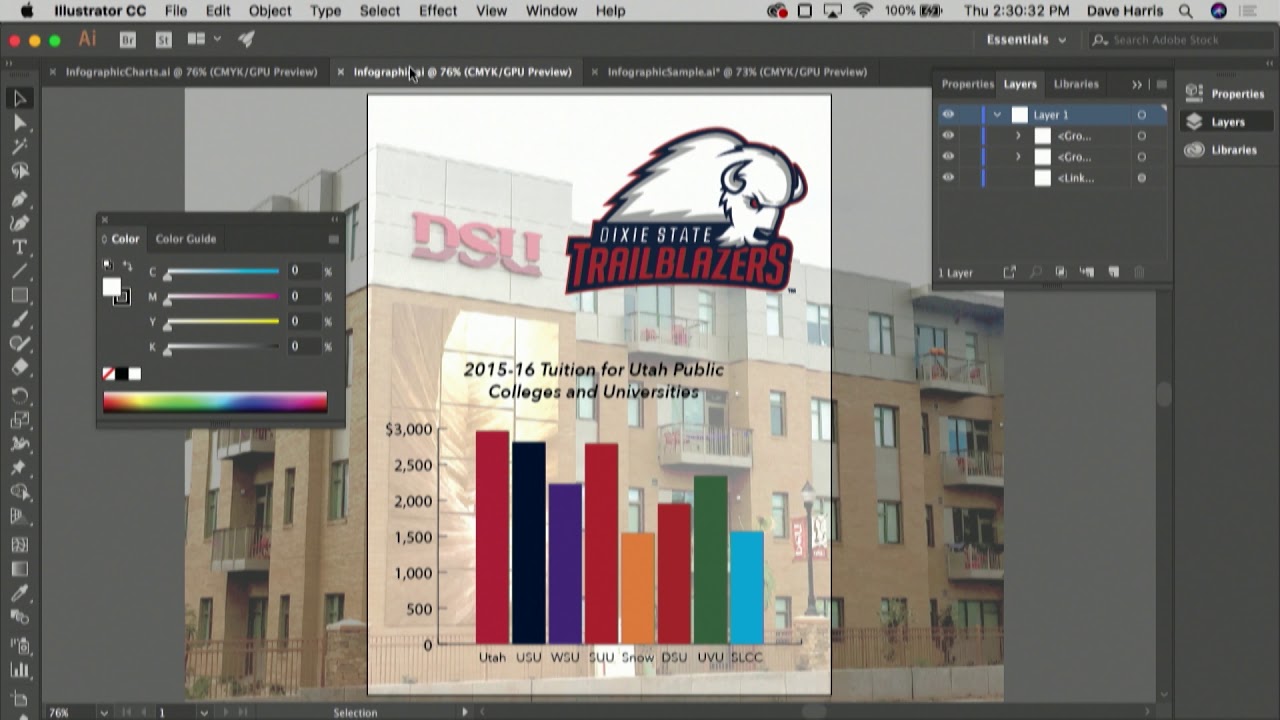Expand hidden panel tabs with double-chevron
1280x720 pixels.
pyautogui.click(x=1137, y=84)
